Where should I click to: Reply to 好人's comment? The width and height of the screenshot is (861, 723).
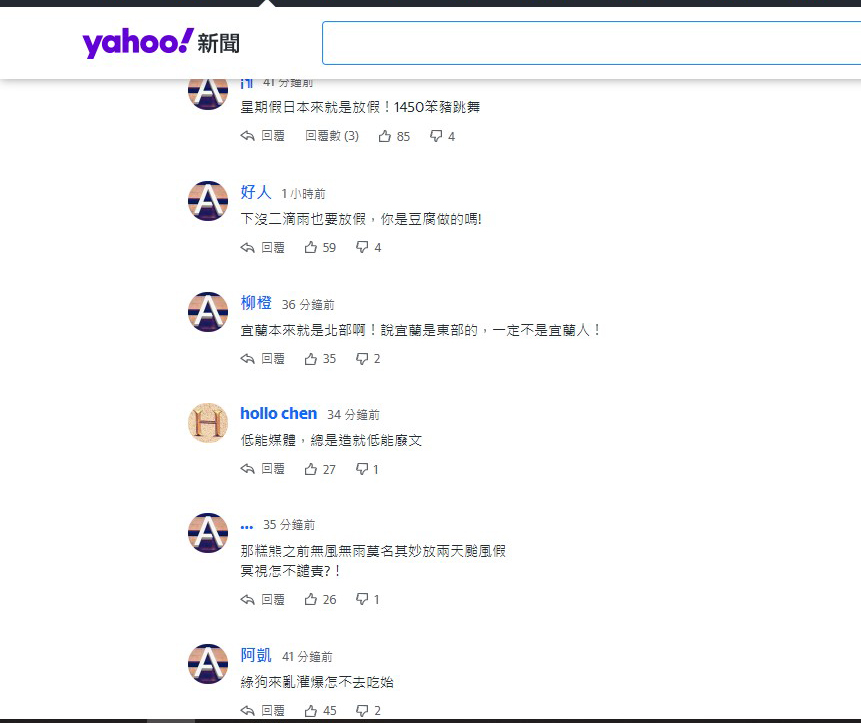(263, 247)
